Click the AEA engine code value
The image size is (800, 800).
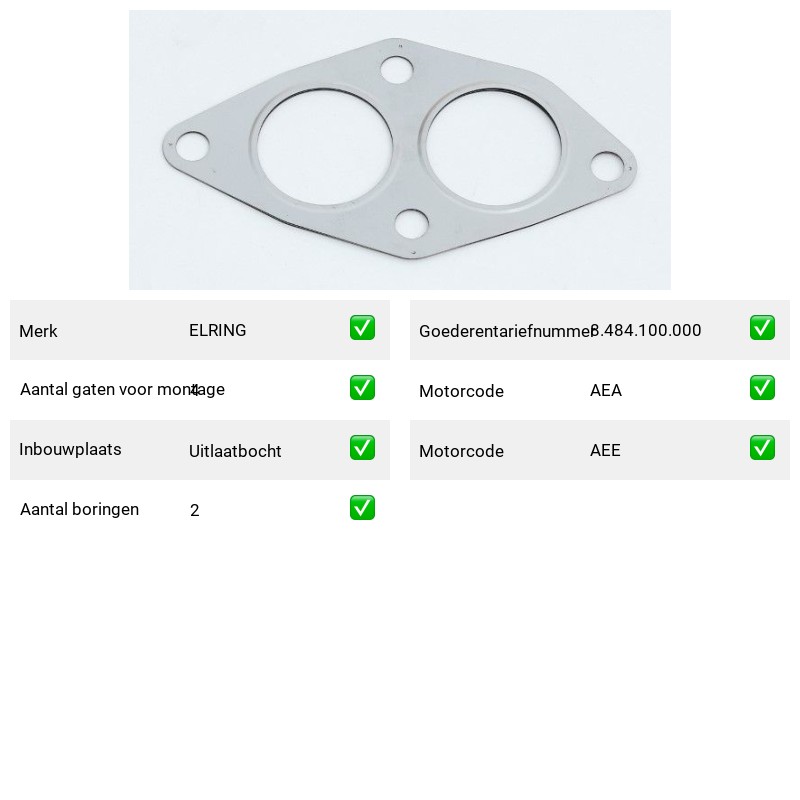point(606,390)
